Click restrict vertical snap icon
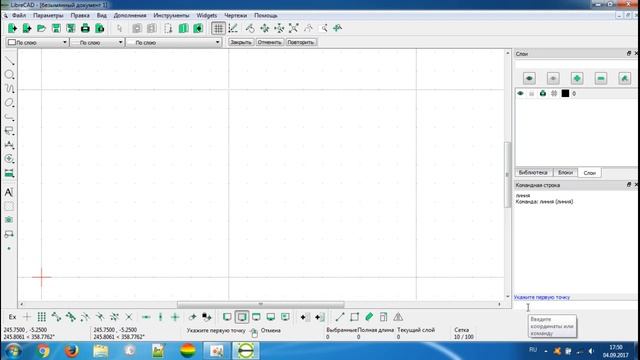 click(x=160, y=317)
